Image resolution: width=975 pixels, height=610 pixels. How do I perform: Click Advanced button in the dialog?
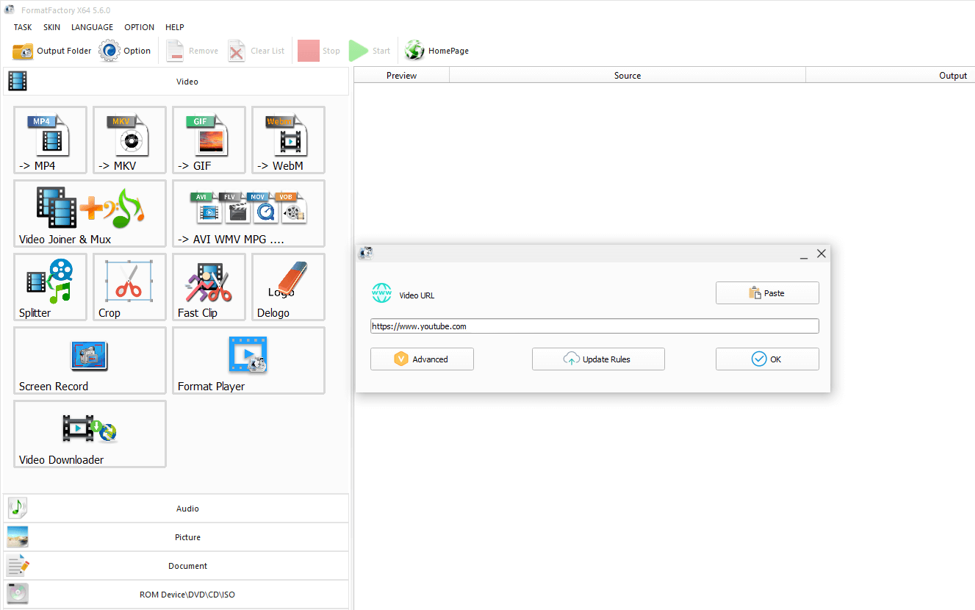tap(422, 359)
